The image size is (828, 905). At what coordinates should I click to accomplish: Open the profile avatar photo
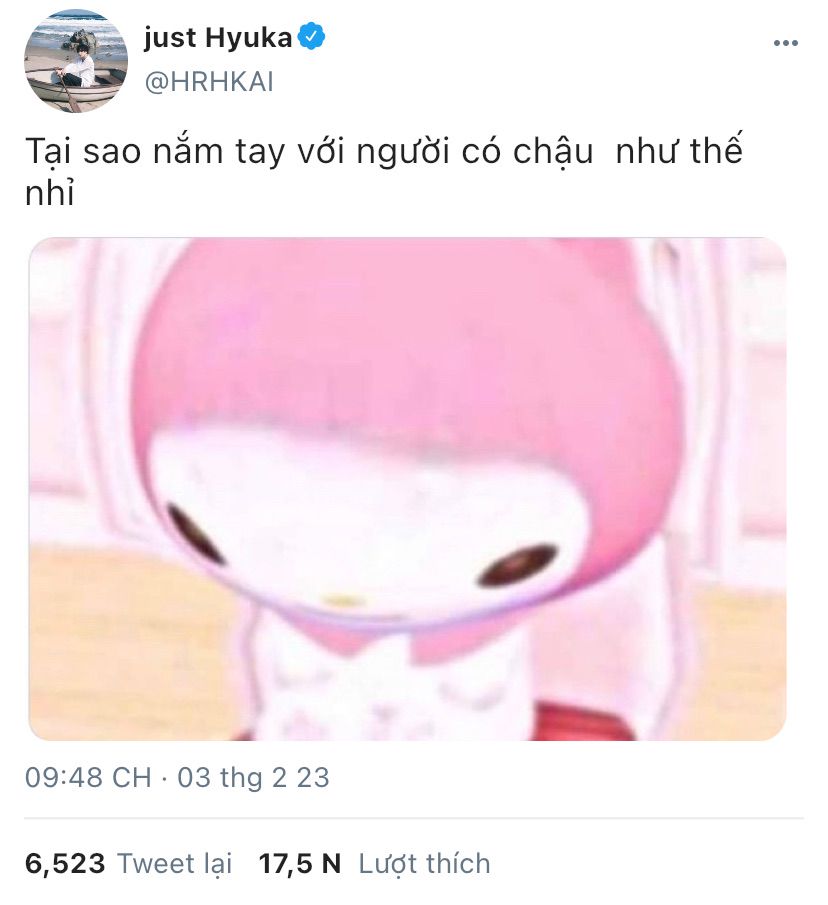pos(76,61)
